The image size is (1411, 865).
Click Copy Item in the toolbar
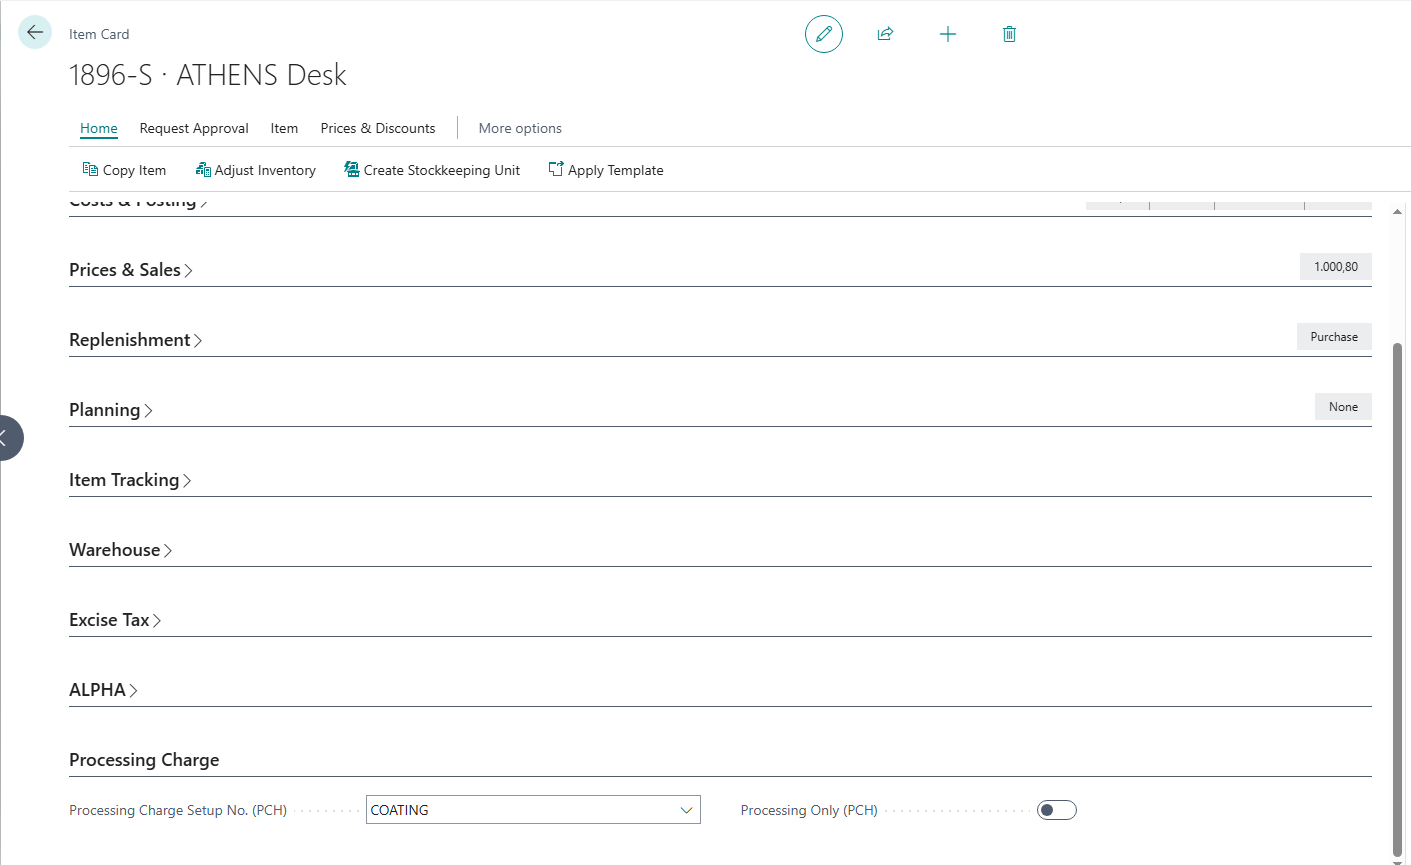(x=125, y=170)
